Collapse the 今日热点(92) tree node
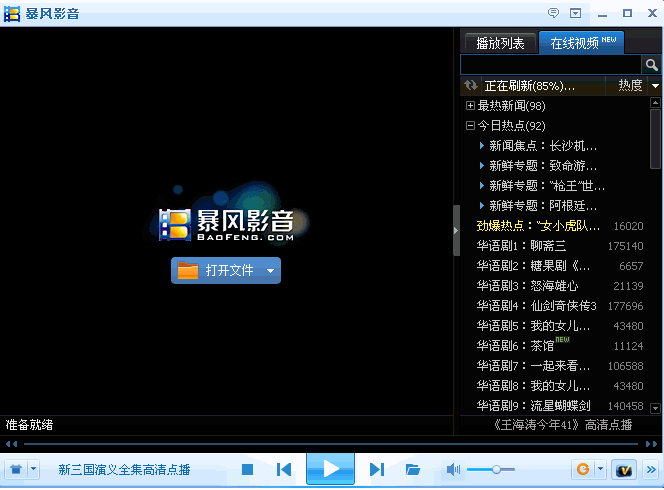 (470, 125)
